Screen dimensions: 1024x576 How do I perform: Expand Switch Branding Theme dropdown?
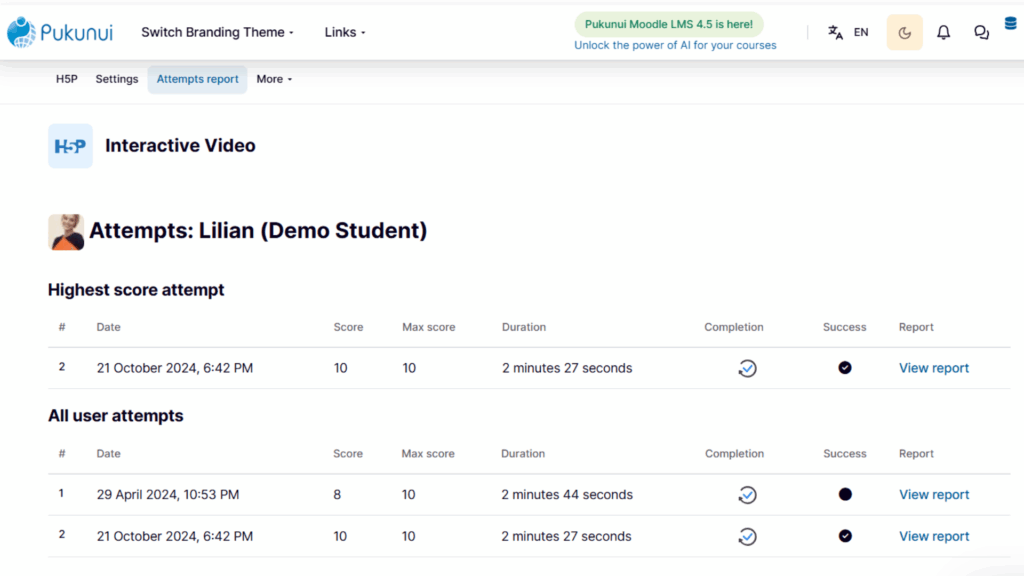pos(217,32)
